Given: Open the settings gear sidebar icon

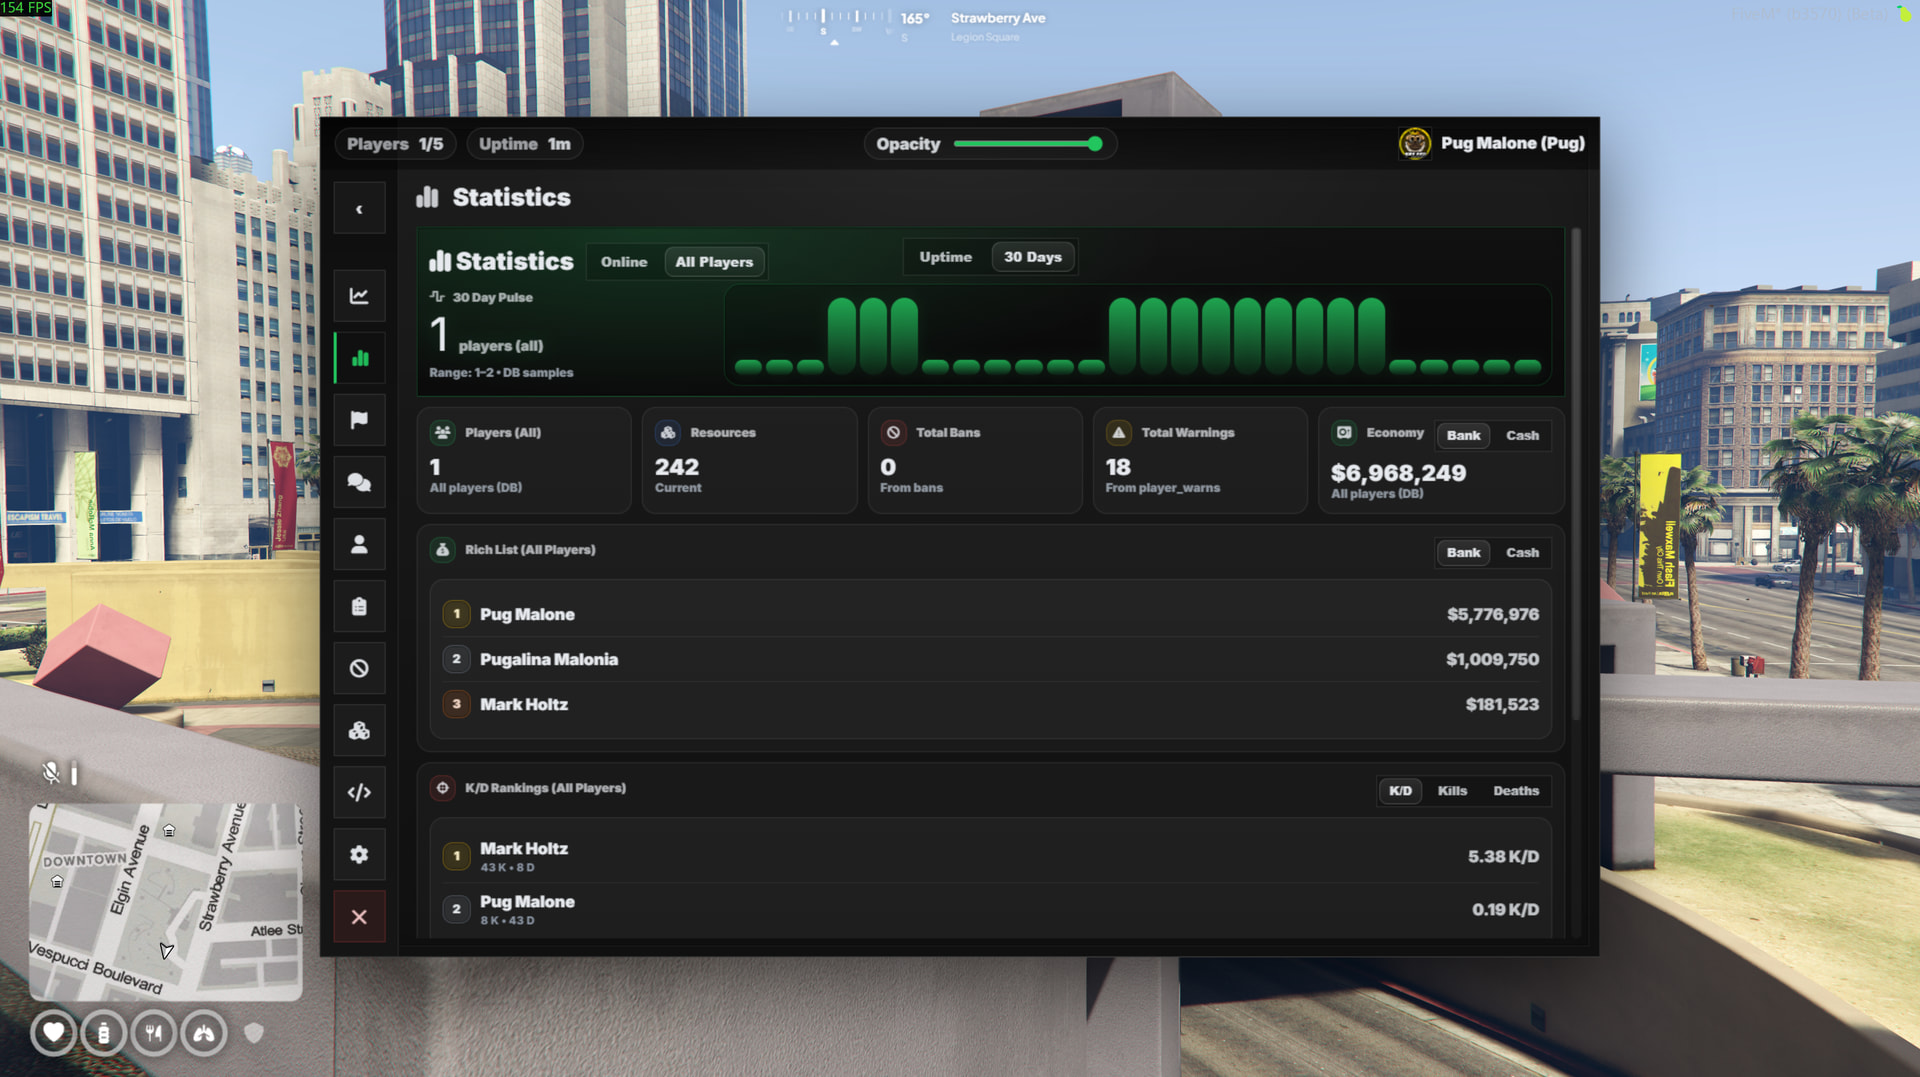Looking at the screenshot, I should (359, 855).
